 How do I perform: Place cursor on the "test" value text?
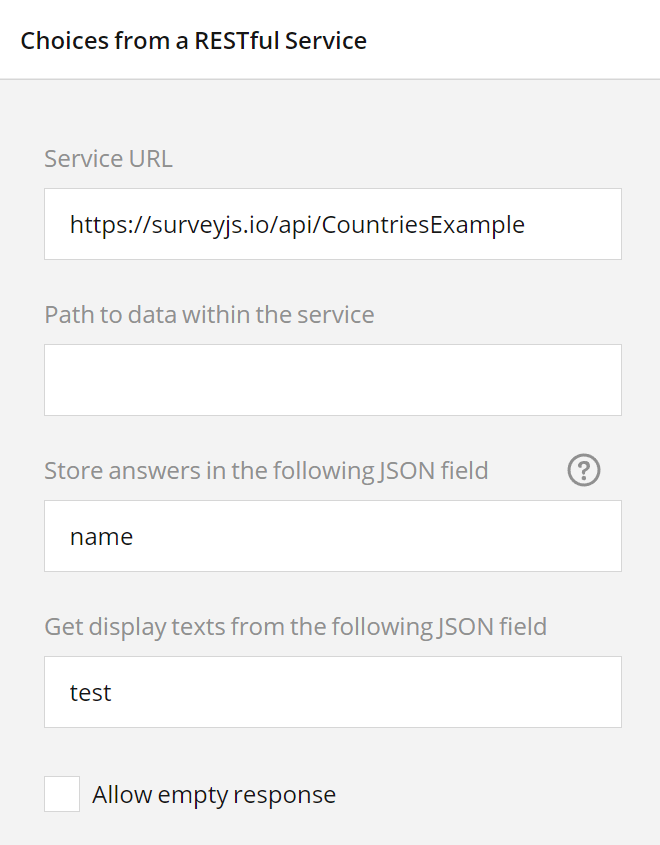(91, 692)
